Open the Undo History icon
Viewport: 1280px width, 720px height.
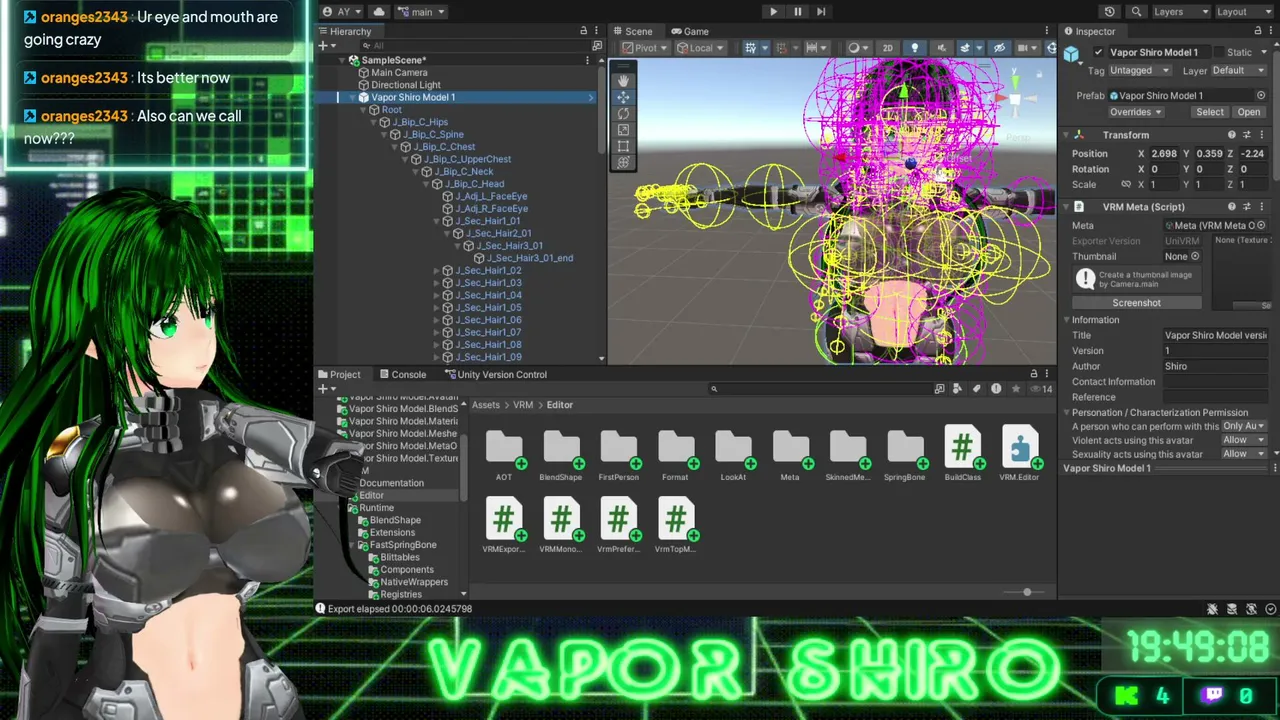[x=1110, y=12]
